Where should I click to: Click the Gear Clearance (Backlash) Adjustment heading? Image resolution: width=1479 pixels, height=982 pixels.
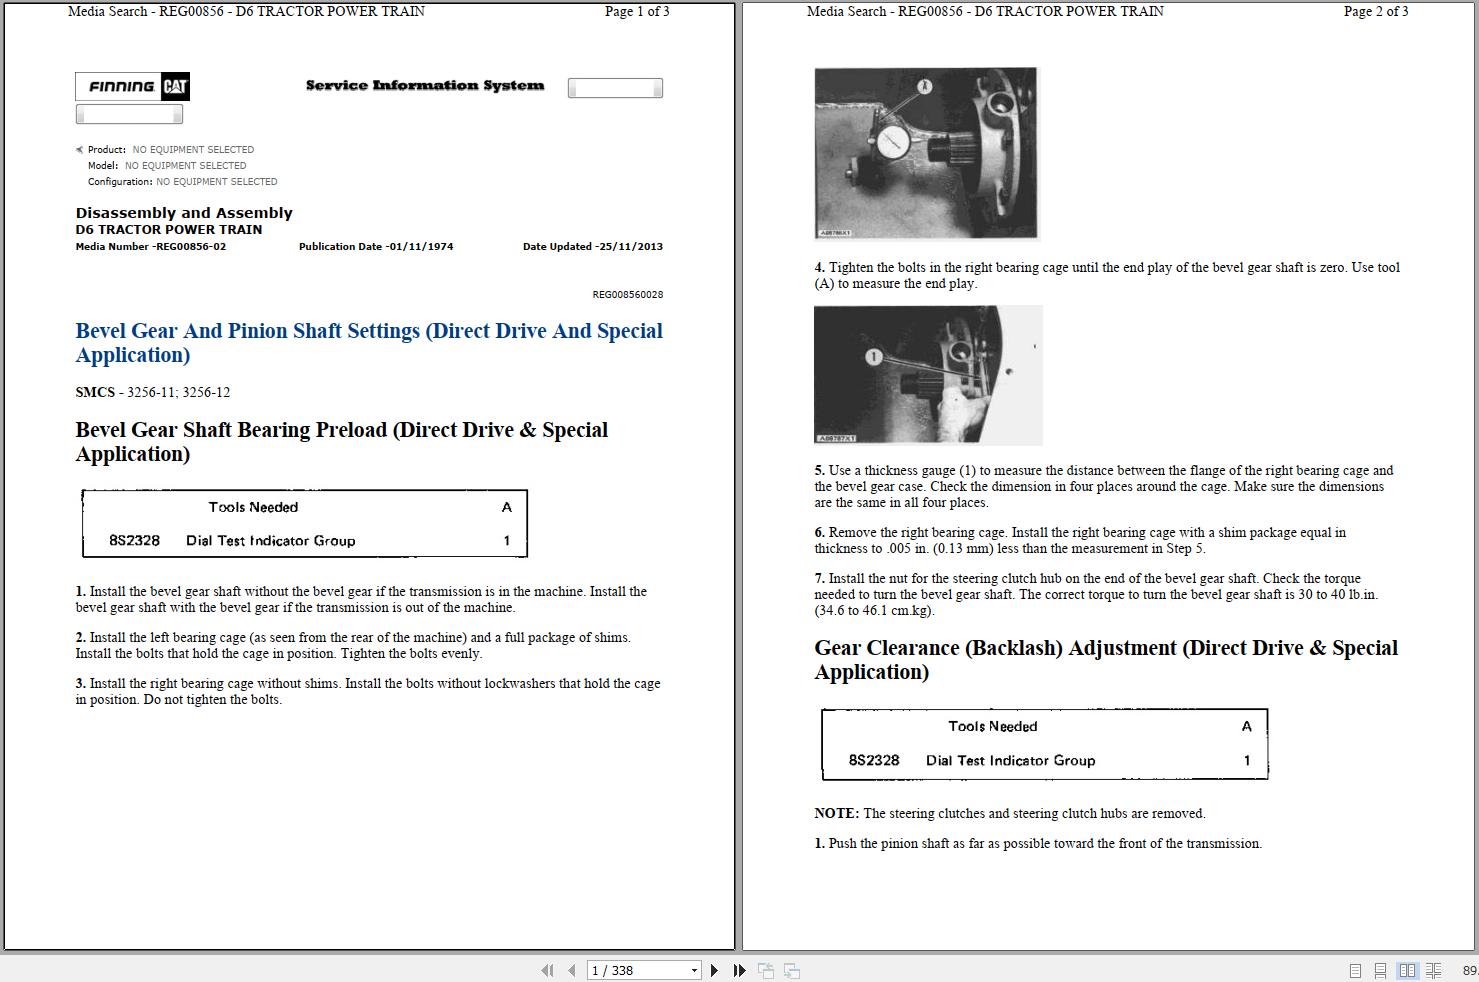point(1106,660)
